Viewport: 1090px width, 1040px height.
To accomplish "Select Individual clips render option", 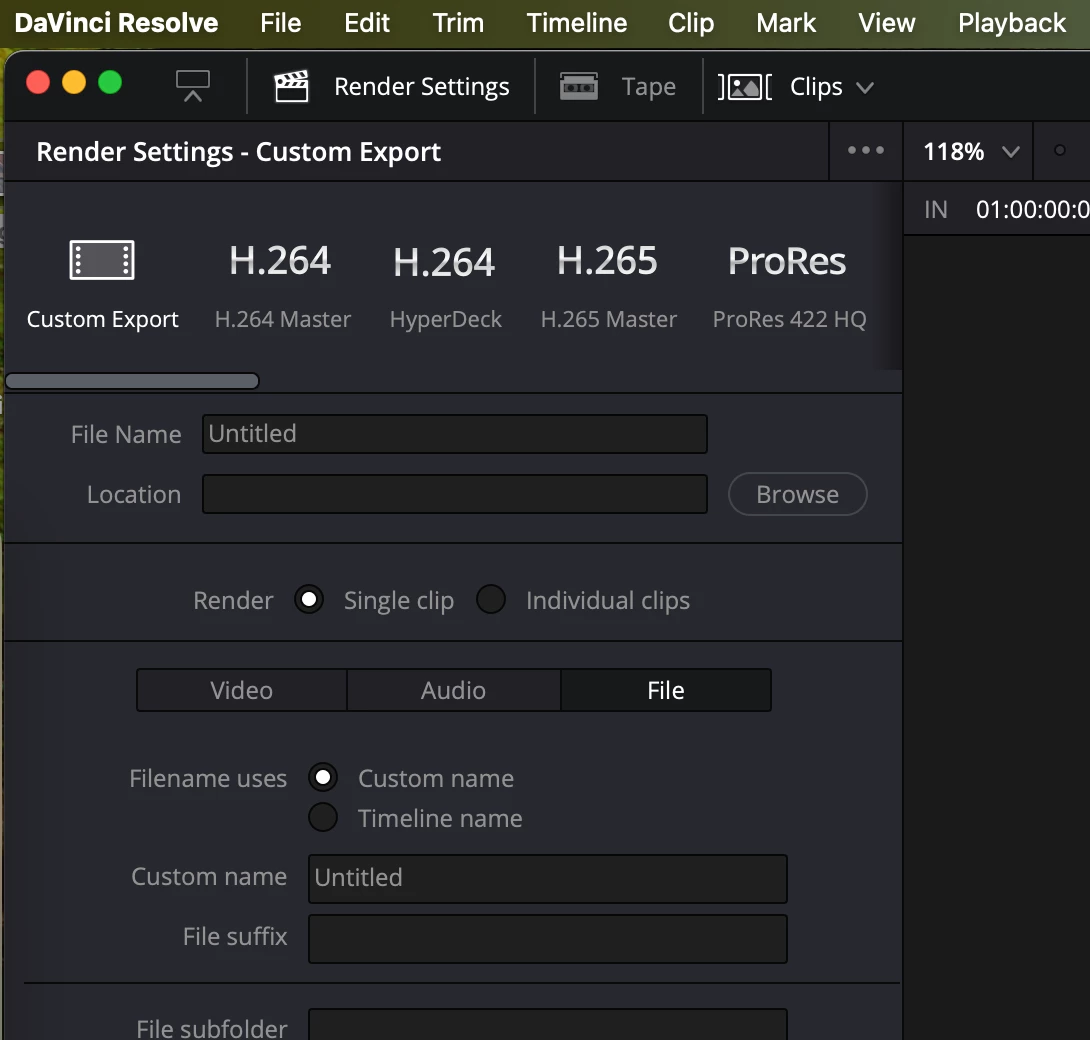I will coord(491,599).
